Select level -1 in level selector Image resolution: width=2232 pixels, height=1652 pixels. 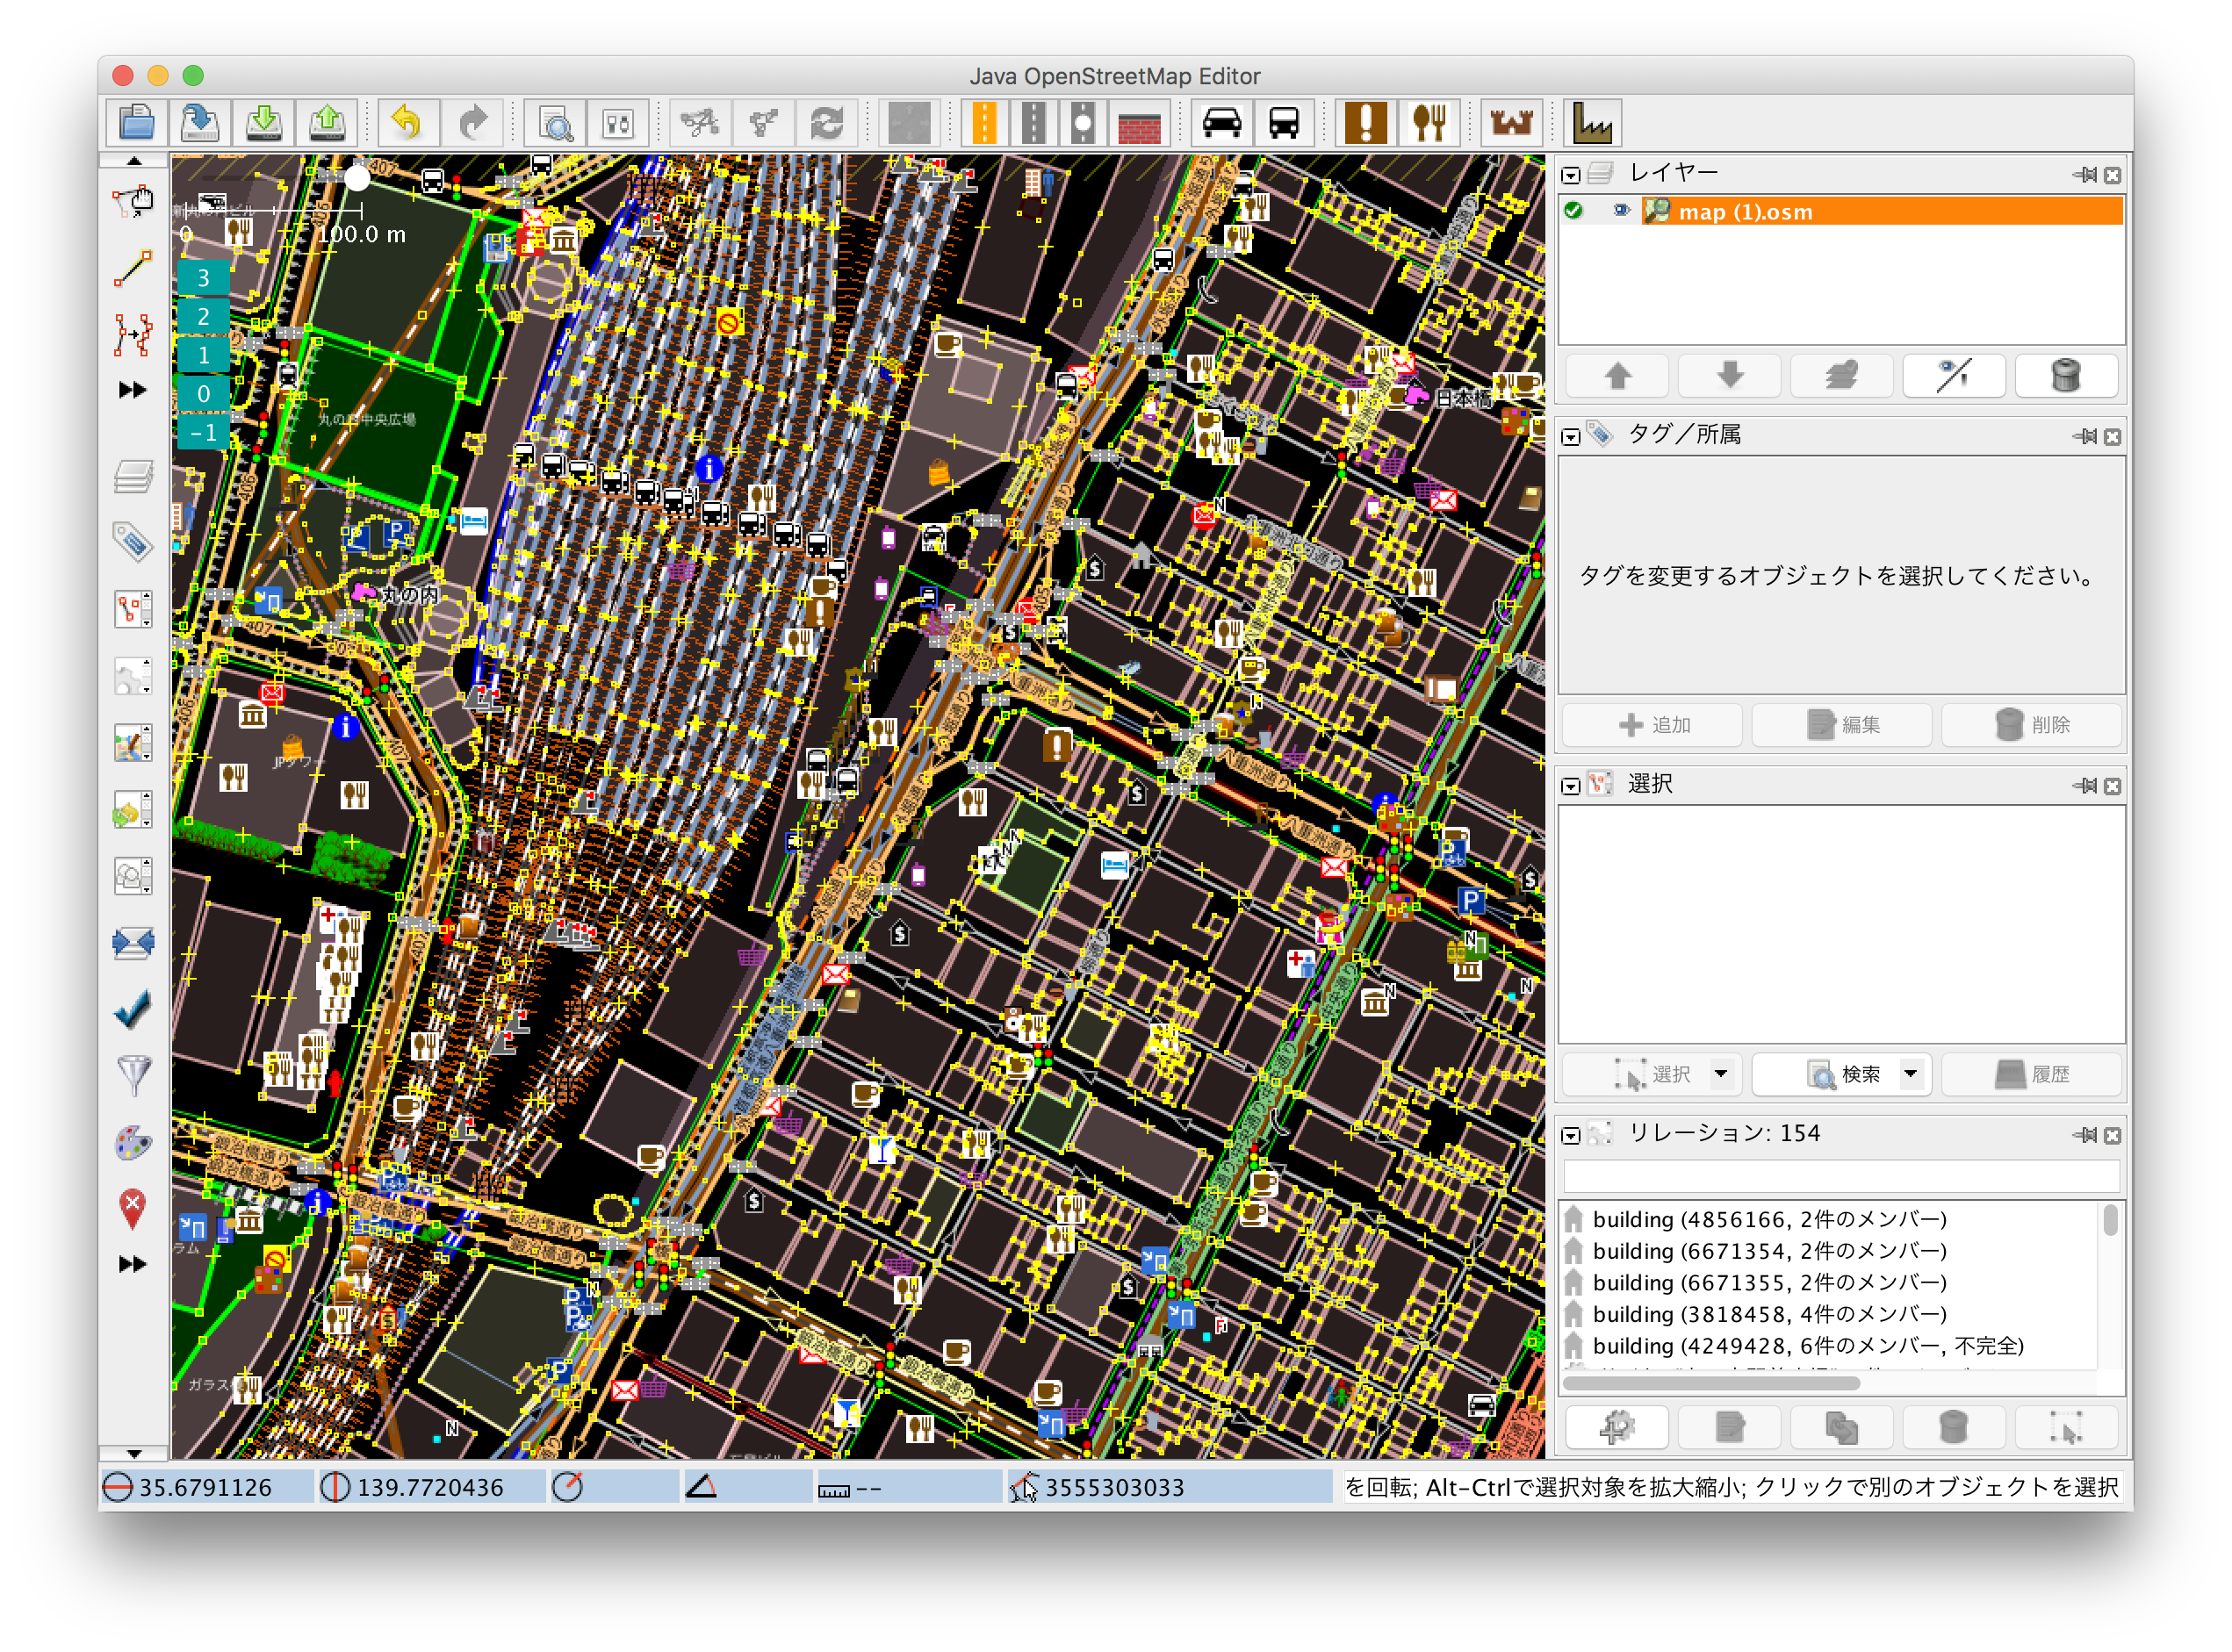203,433
